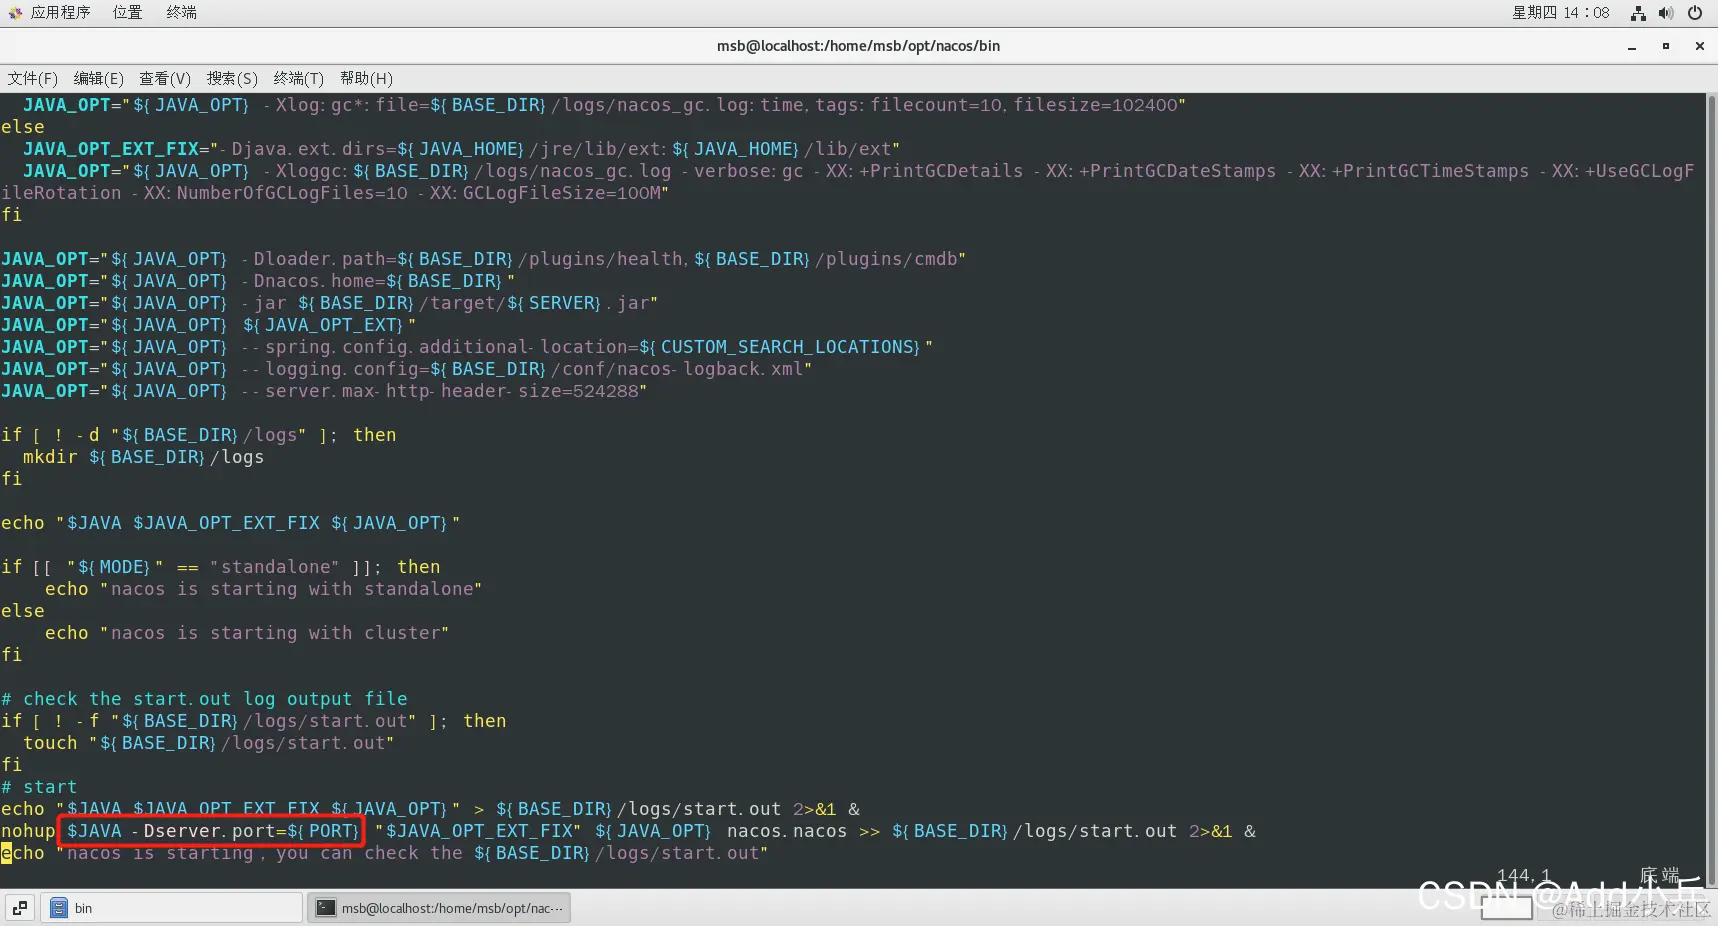Click the show desktop icon in taskbar
The width and height of the screenshot is (1718, 926).
[x=20, y=908]
